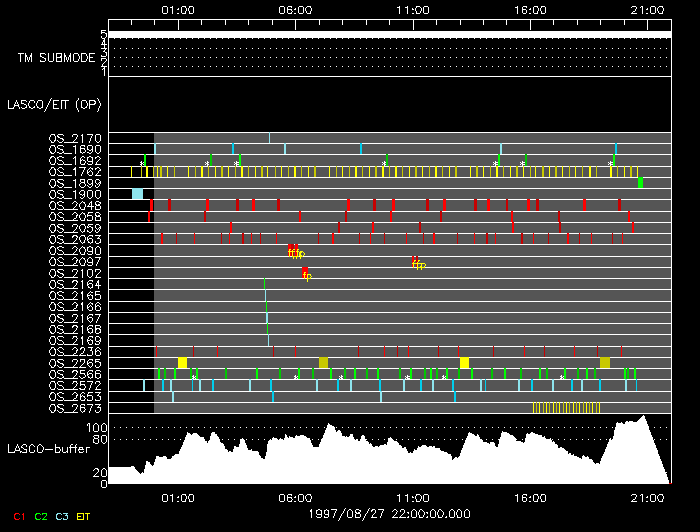The height and width of the screenshot is (532, 700).
Task: Click the yellow fp marker in OS_2102 row
Action: click(306, 274)
